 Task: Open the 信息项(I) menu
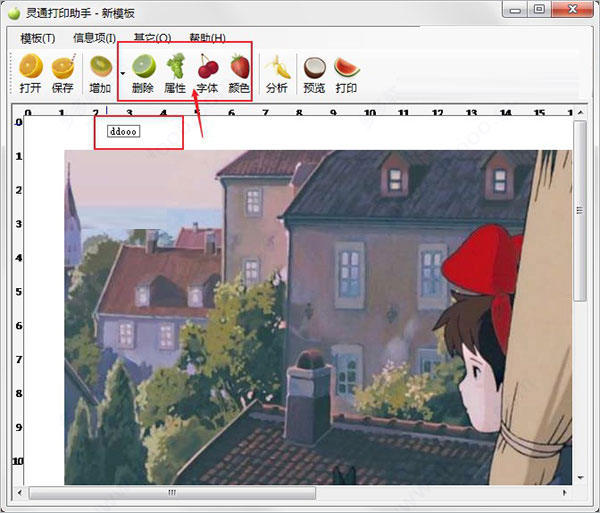(94, 38)
